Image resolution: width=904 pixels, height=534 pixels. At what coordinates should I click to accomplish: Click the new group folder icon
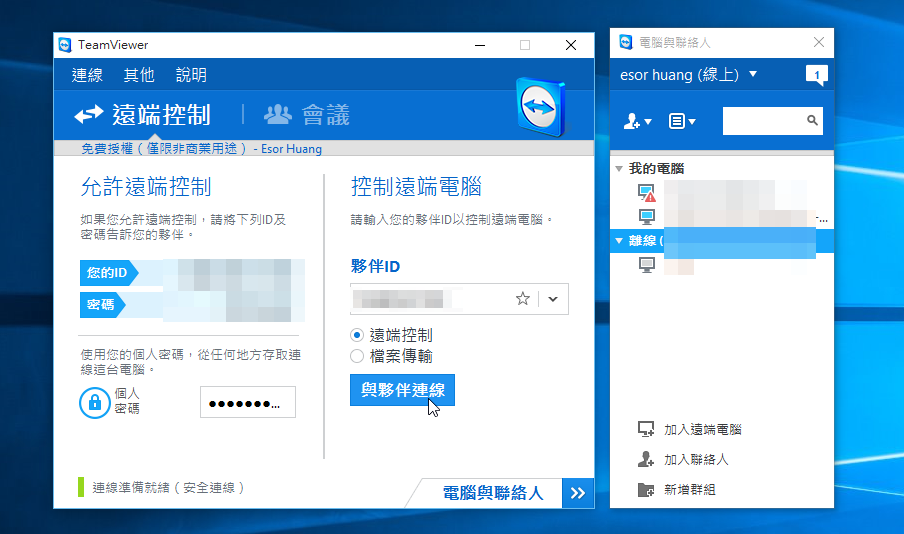[x=646, y=490]
